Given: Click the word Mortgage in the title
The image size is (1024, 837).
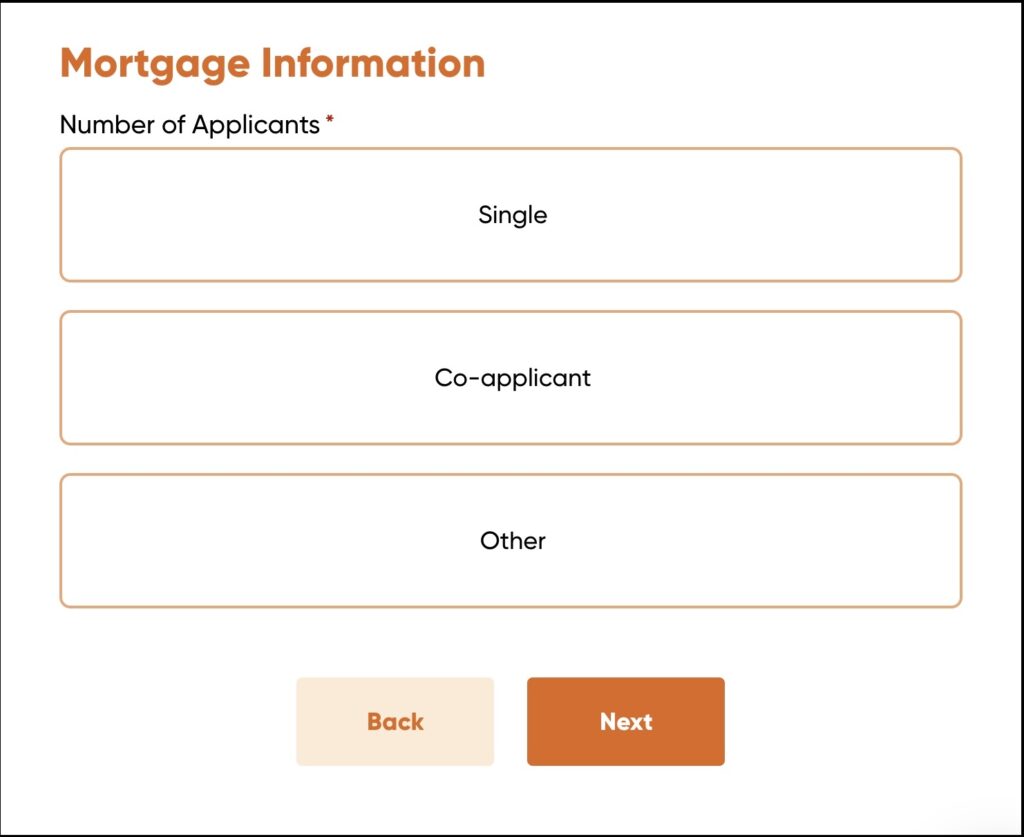Looking at the screenshot, I should tap(155, 63).
